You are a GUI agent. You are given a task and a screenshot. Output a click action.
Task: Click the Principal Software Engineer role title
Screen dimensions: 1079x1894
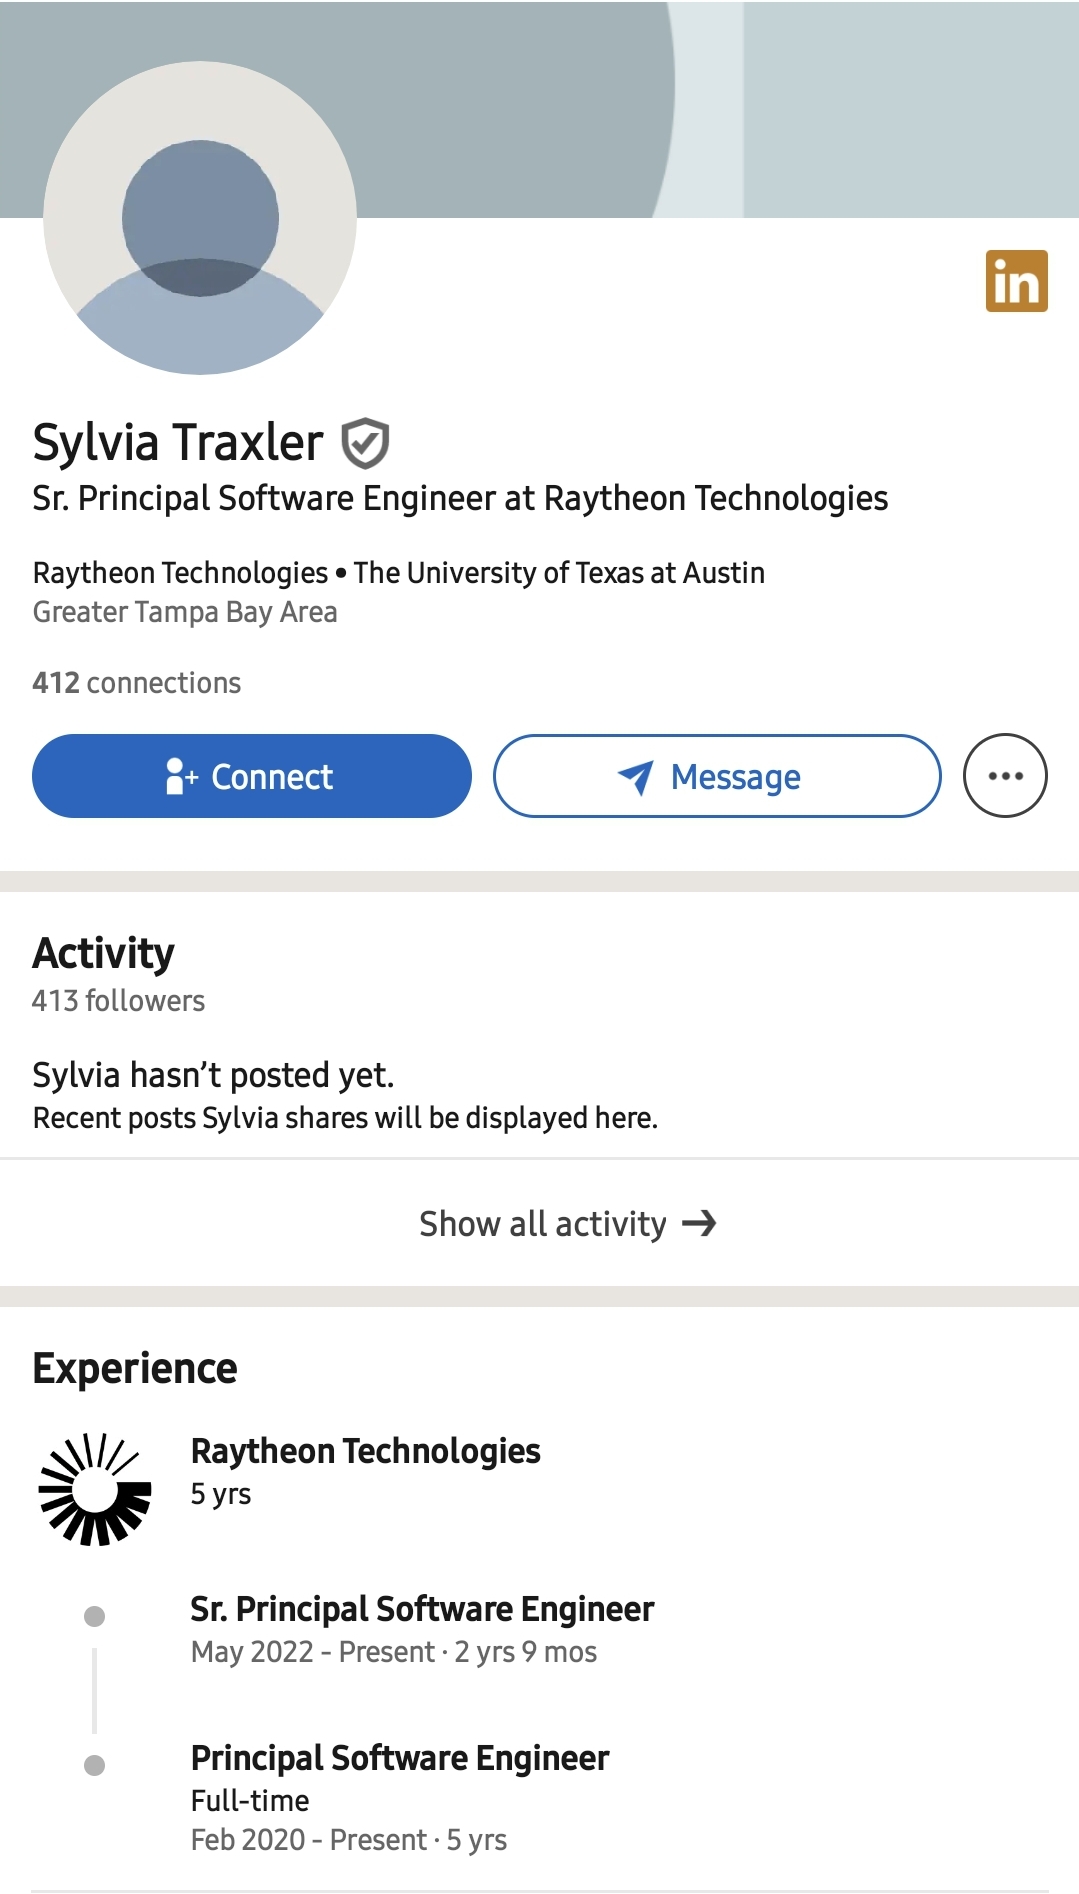click(400, 1758)
